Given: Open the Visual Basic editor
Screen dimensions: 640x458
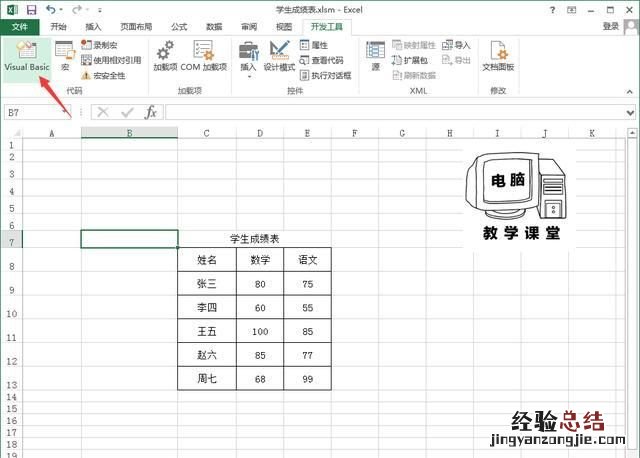Looking at the screenshot, I should (26, 56).
